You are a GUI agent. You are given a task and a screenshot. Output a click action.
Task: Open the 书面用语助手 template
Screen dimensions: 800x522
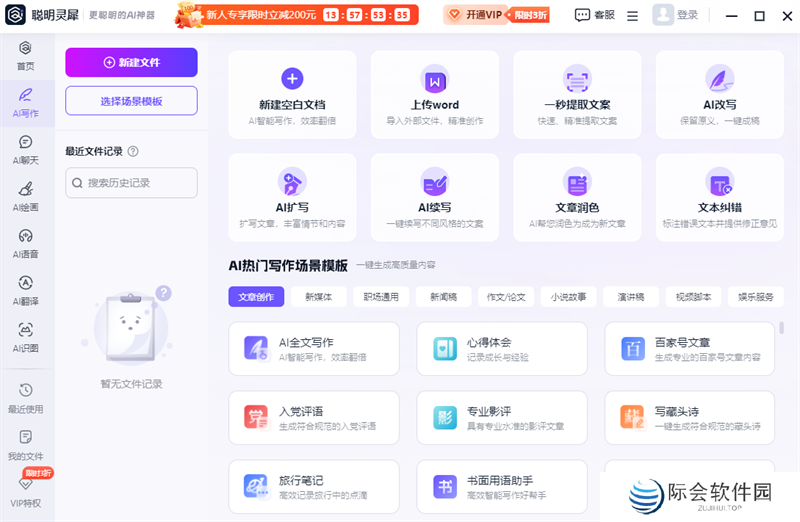point(502,487)
